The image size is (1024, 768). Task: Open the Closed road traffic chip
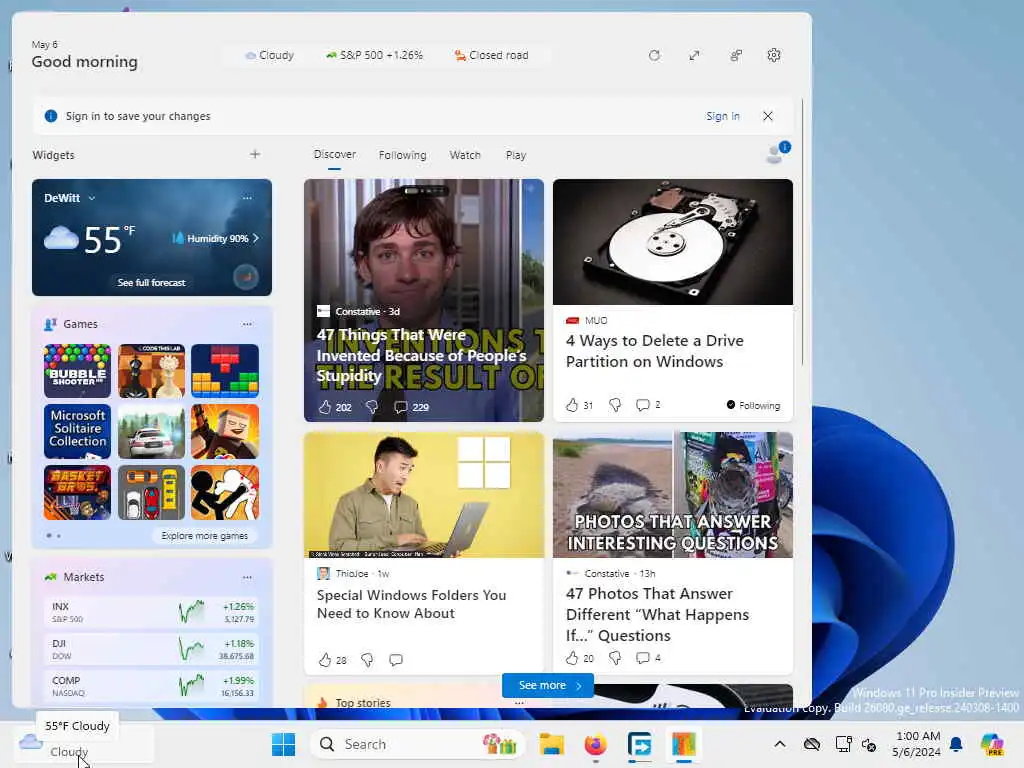click(491, 56)
